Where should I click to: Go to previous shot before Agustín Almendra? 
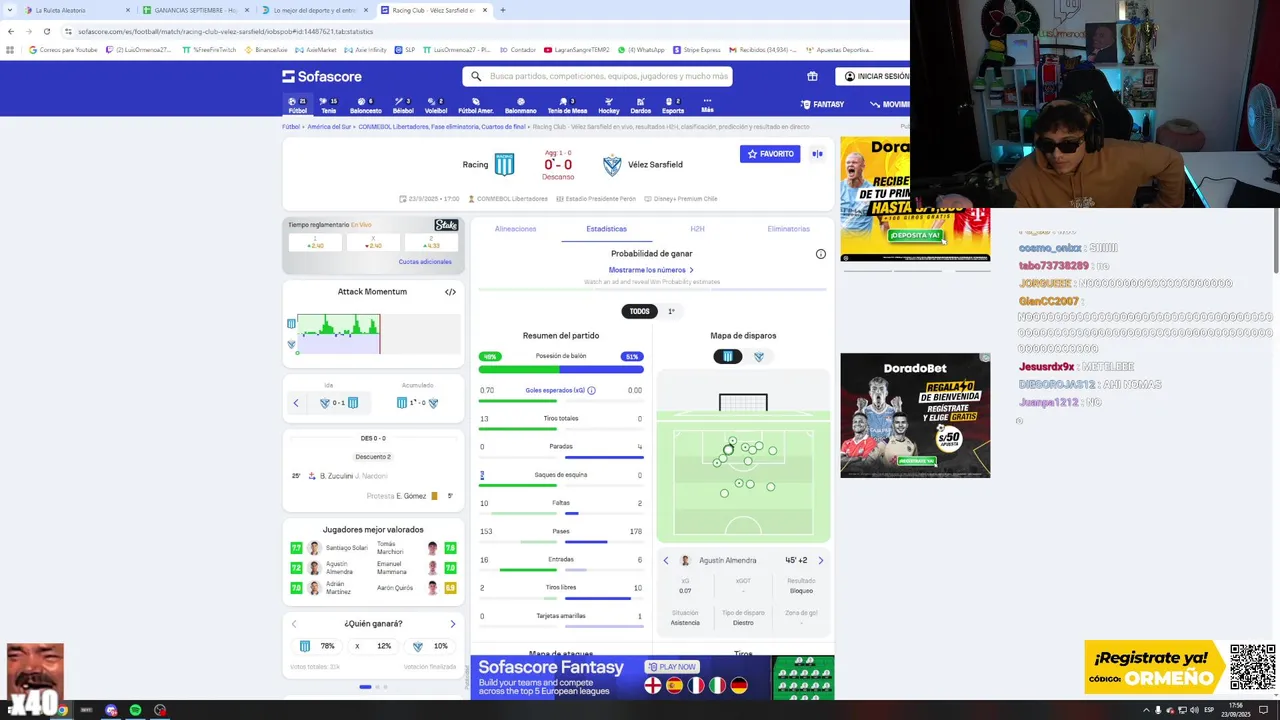(666, 561)
